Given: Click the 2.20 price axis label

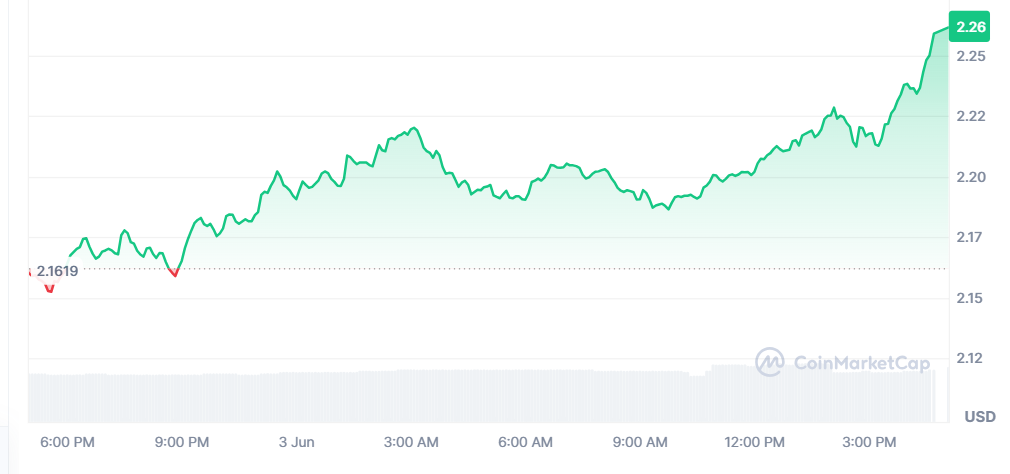Looking at the screenshot, I should pyautogui.click(x=971, y=178).
